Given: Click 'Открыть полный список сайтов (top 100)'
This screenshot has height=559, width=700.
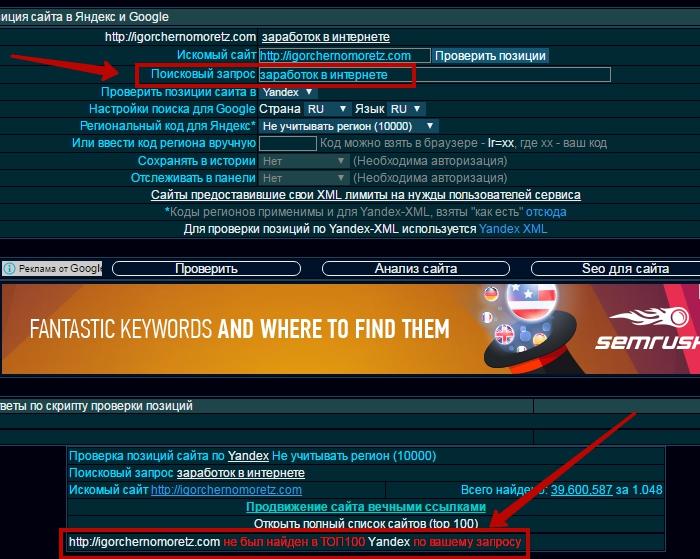Looking at the screenshot, I should click(366, 523).
